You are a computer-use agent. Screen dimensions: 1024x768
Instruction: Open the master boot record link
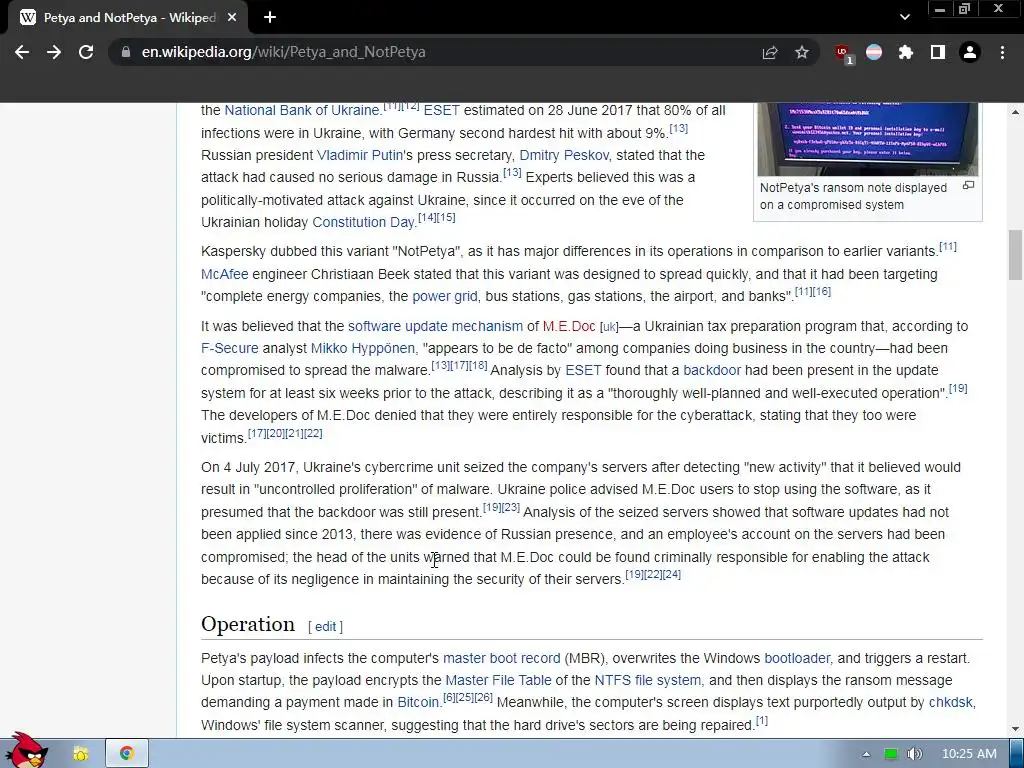(x=502, y=658)
